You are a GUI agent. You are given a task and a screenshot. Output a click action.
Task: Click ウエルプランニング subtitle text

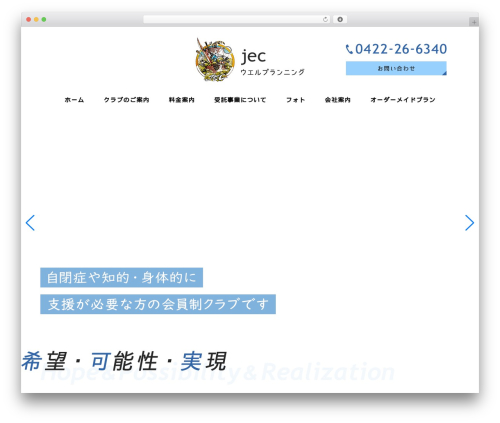[272, 72]
